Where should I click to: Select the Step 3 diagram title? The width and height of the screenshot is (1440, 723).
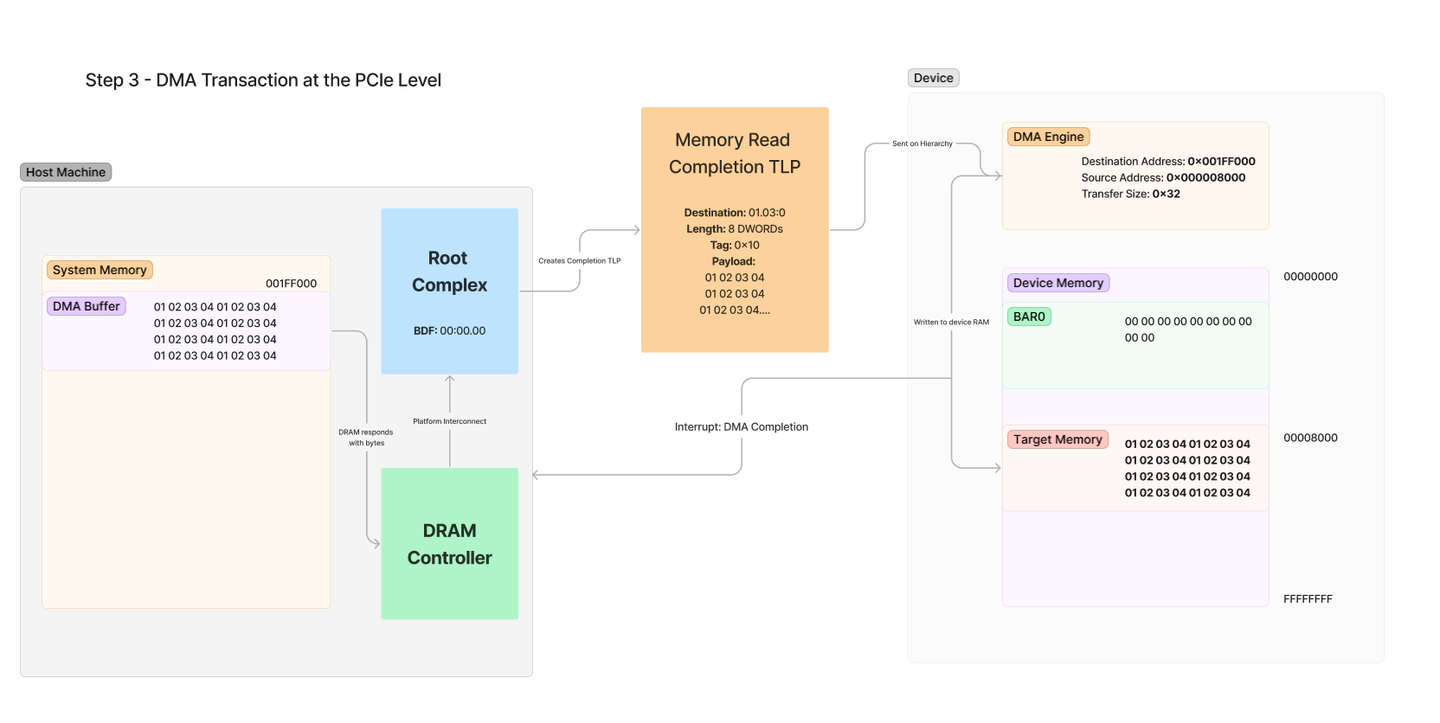(x=263, y=80)
